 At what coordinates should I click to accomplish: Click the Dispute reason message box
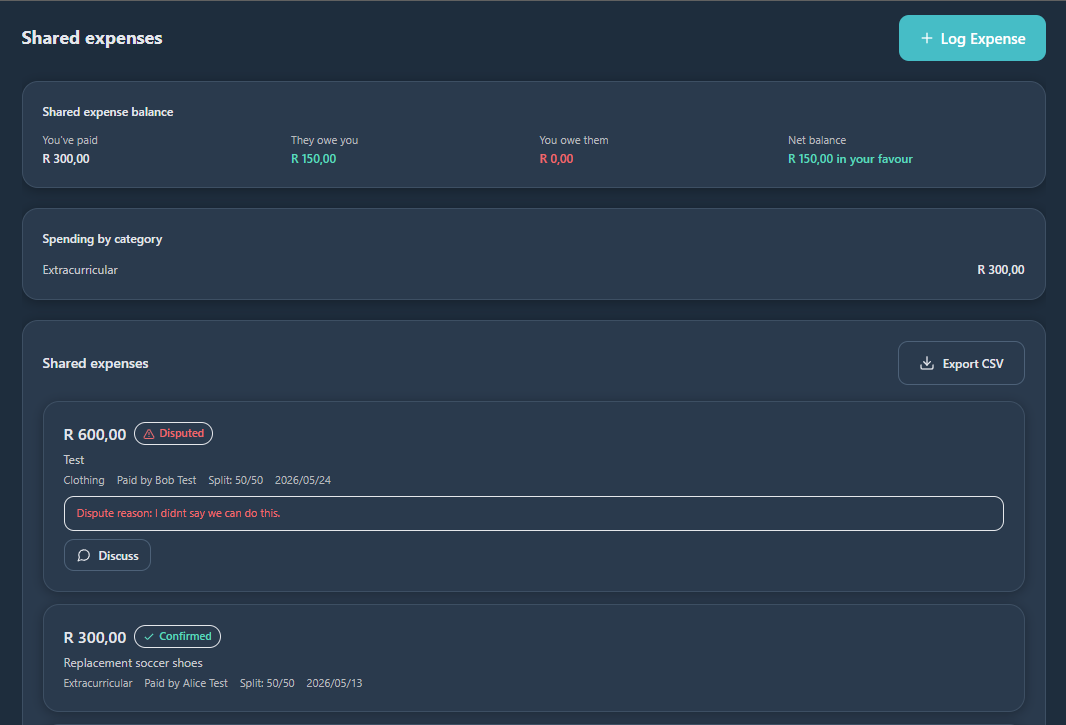coord(534,513)
